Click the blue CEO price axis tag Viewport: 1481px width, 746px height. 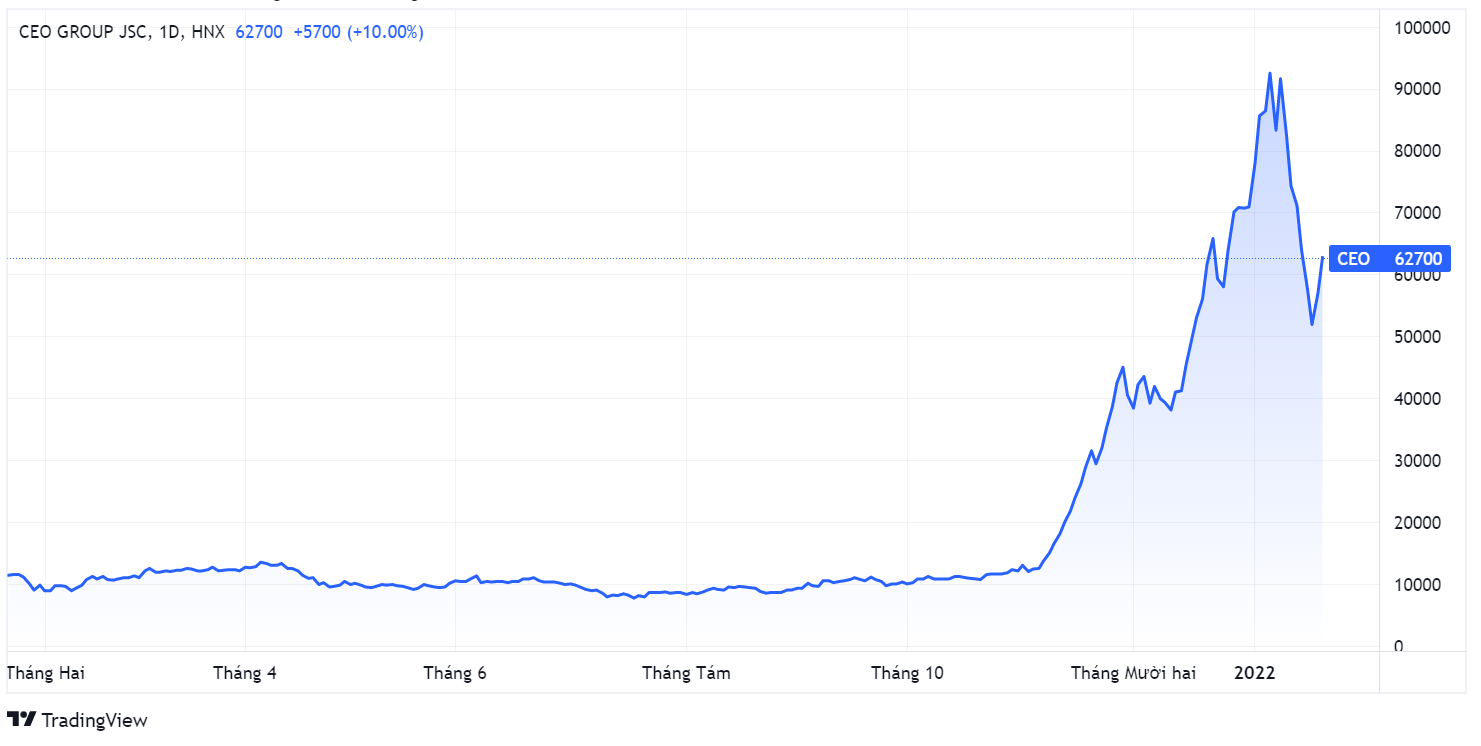pyautogui.click(x=1388, y=259)
